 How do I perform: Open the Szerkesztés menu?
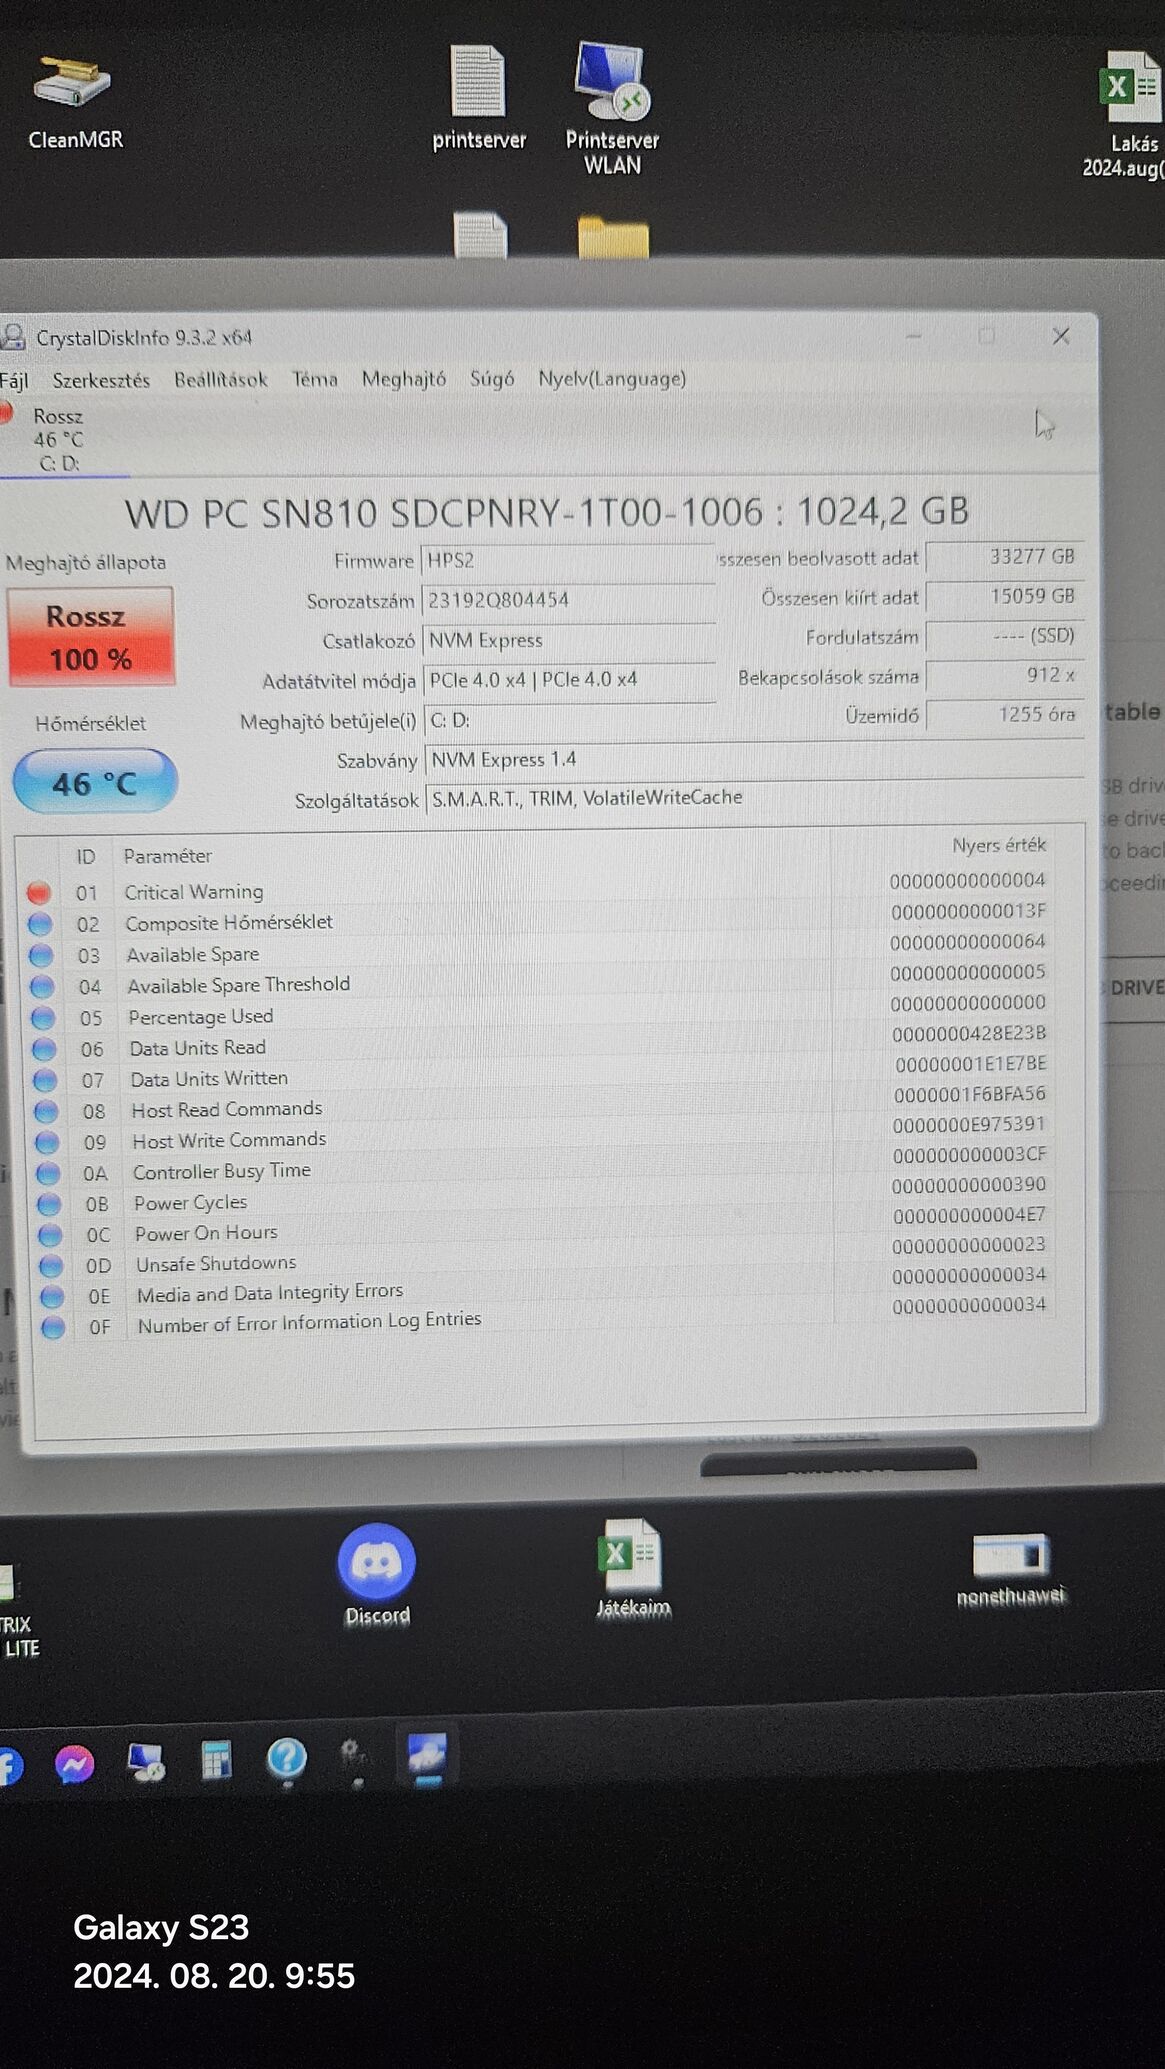pos(101,380)
